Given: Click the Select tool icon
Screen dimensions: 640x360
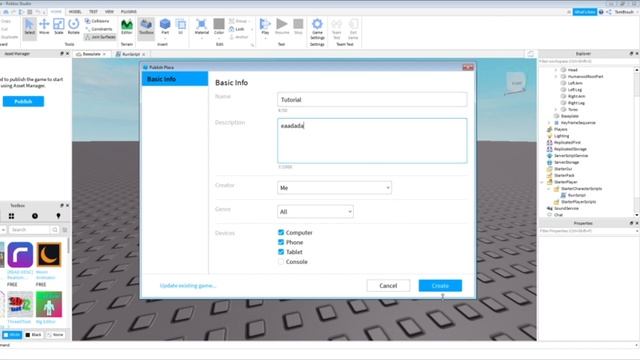Looking at the screenshot, I should tap(29, 27).
